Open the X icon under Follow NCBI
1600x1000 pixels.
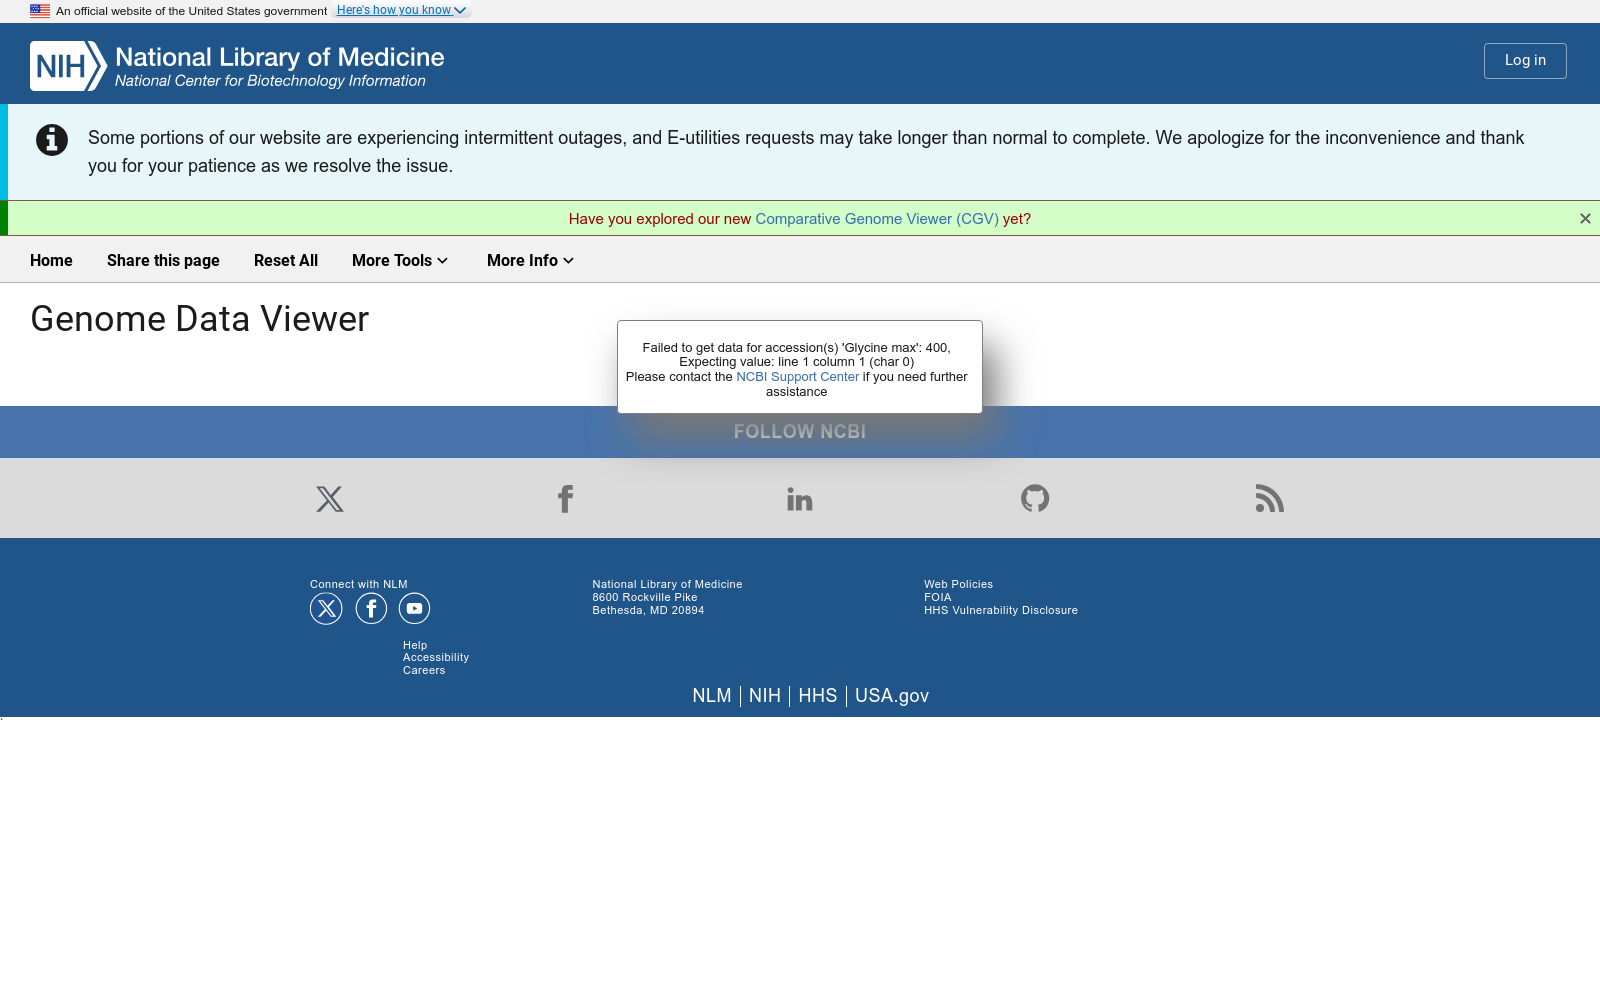point(330,499)
